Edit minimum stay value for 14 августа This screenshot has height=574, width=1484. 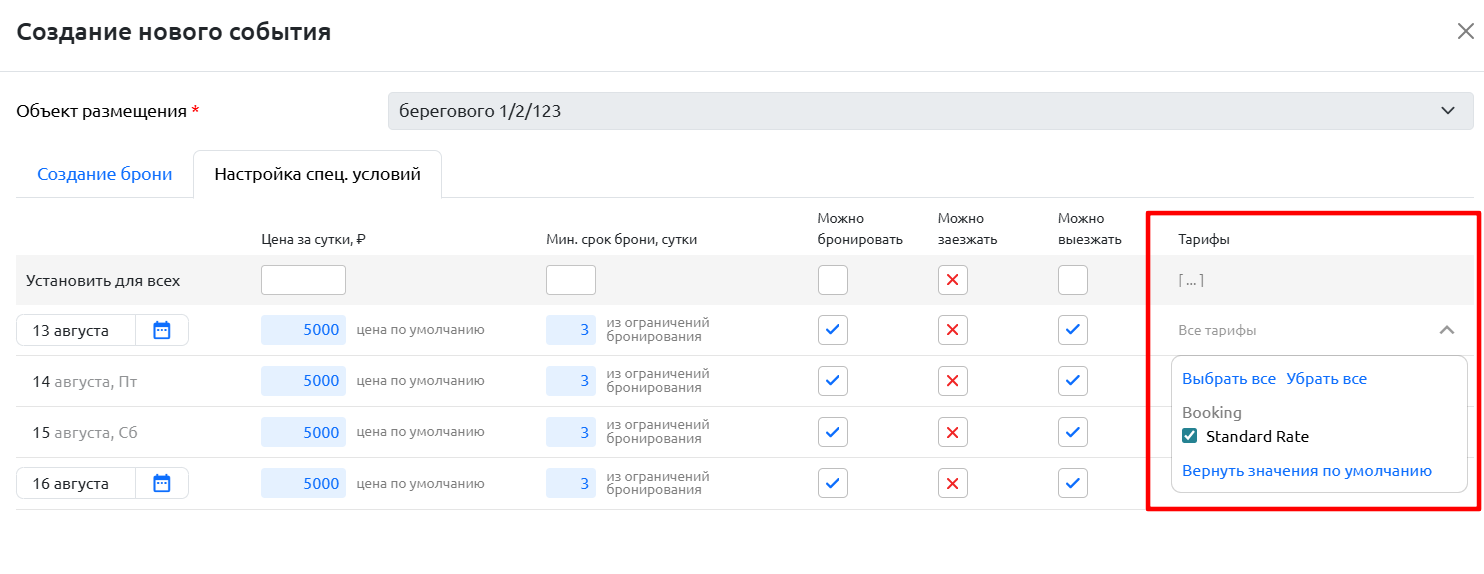click(x=571, y=381)
